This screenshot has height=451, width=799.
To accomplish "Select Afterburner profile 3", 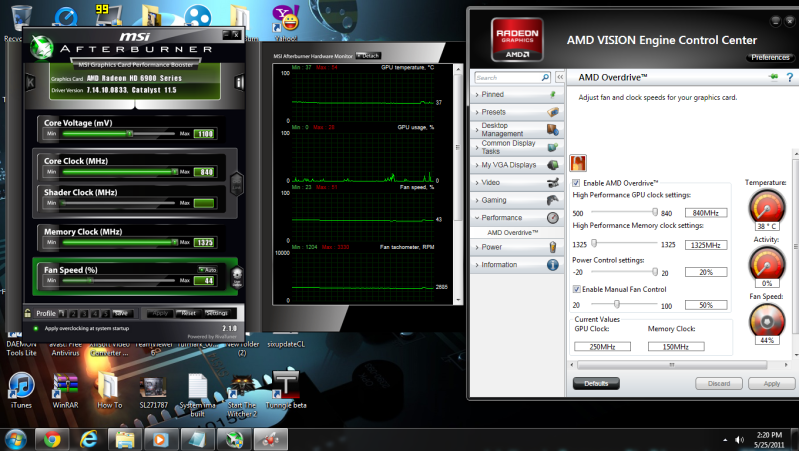I will tap(84, 313).
